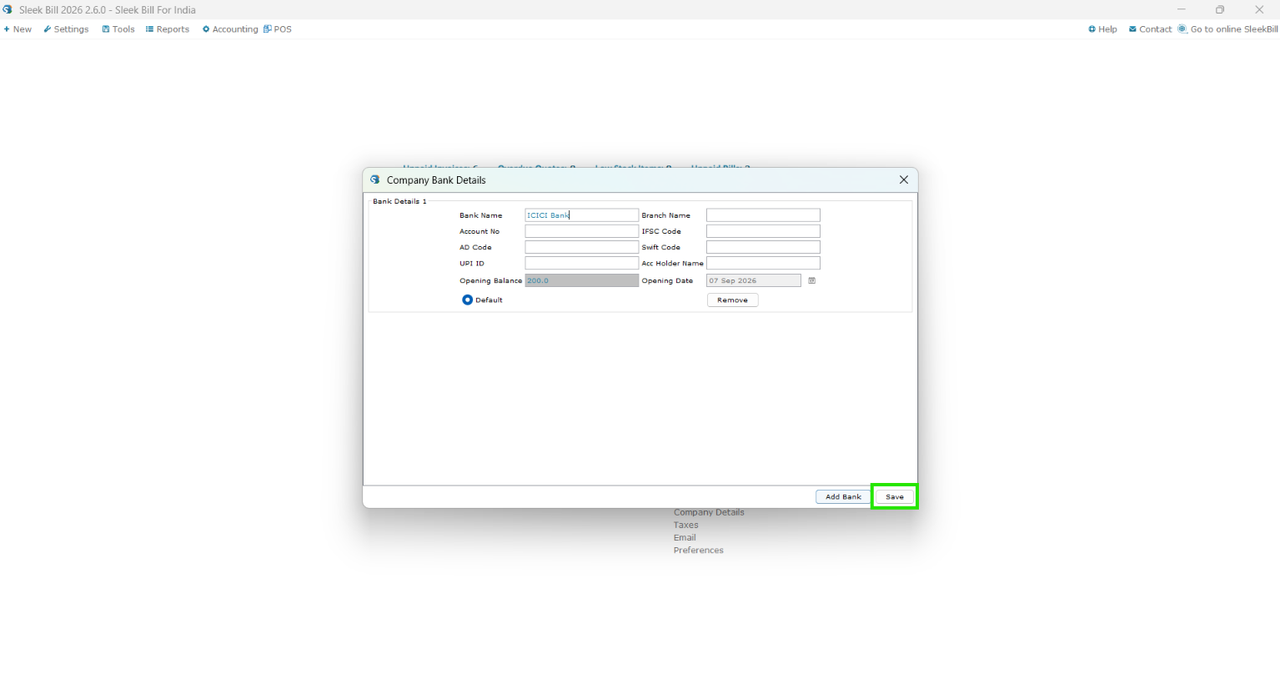Click the Add Bank button
This screenshot has width=1280, height=680.
coord(844,497)
